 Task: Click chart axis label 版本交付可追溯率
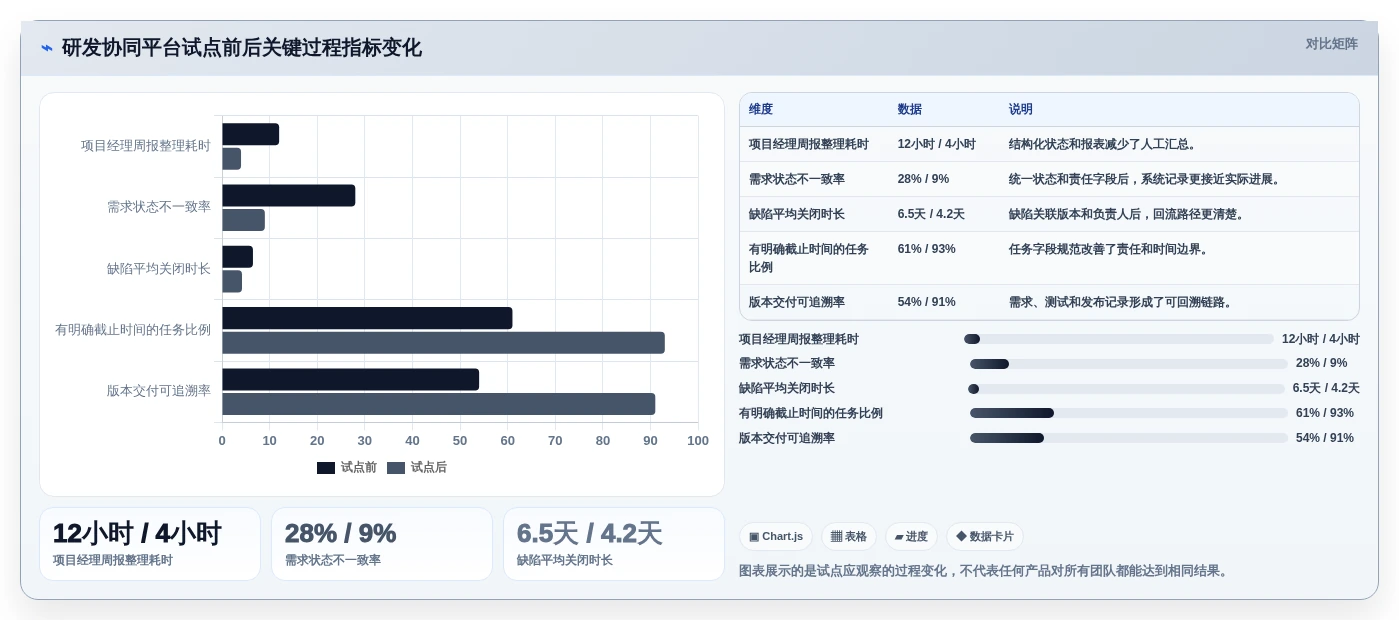tap(159, 391)
